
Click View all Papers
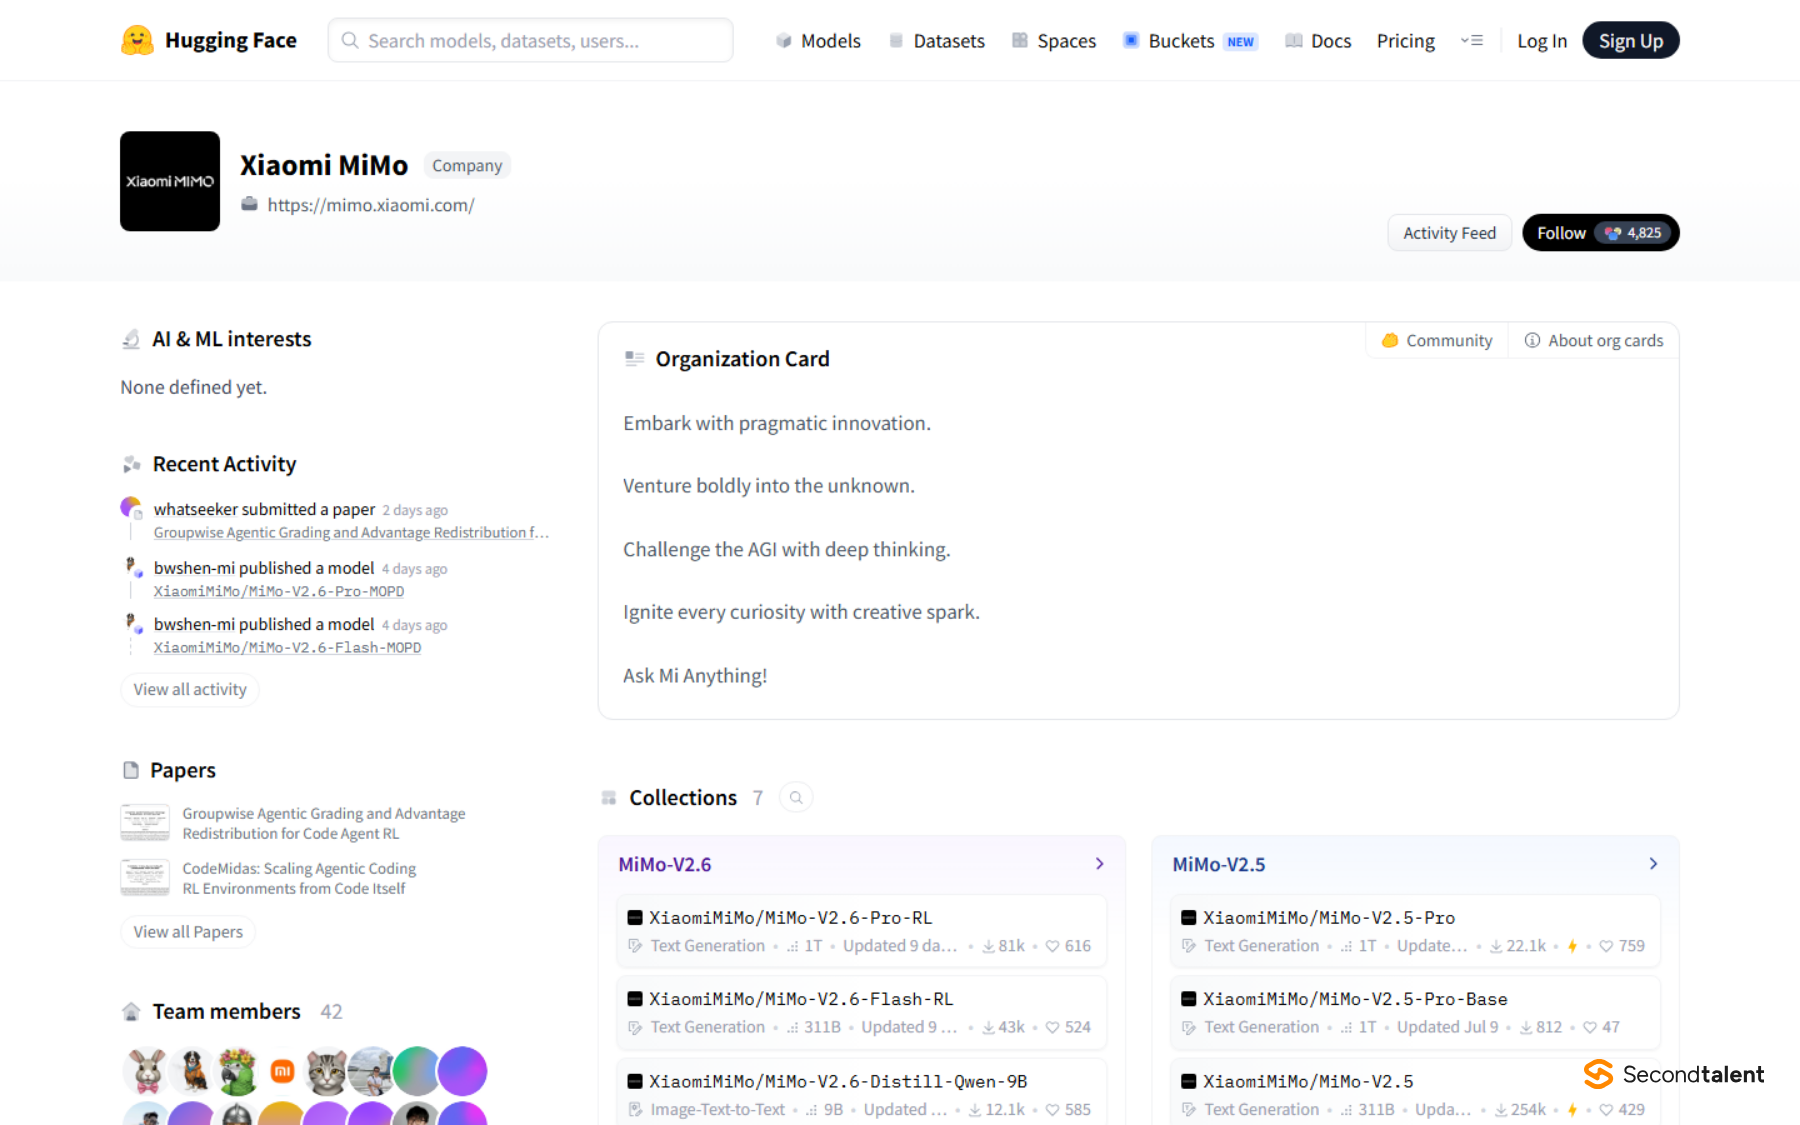tap(188, 932)
